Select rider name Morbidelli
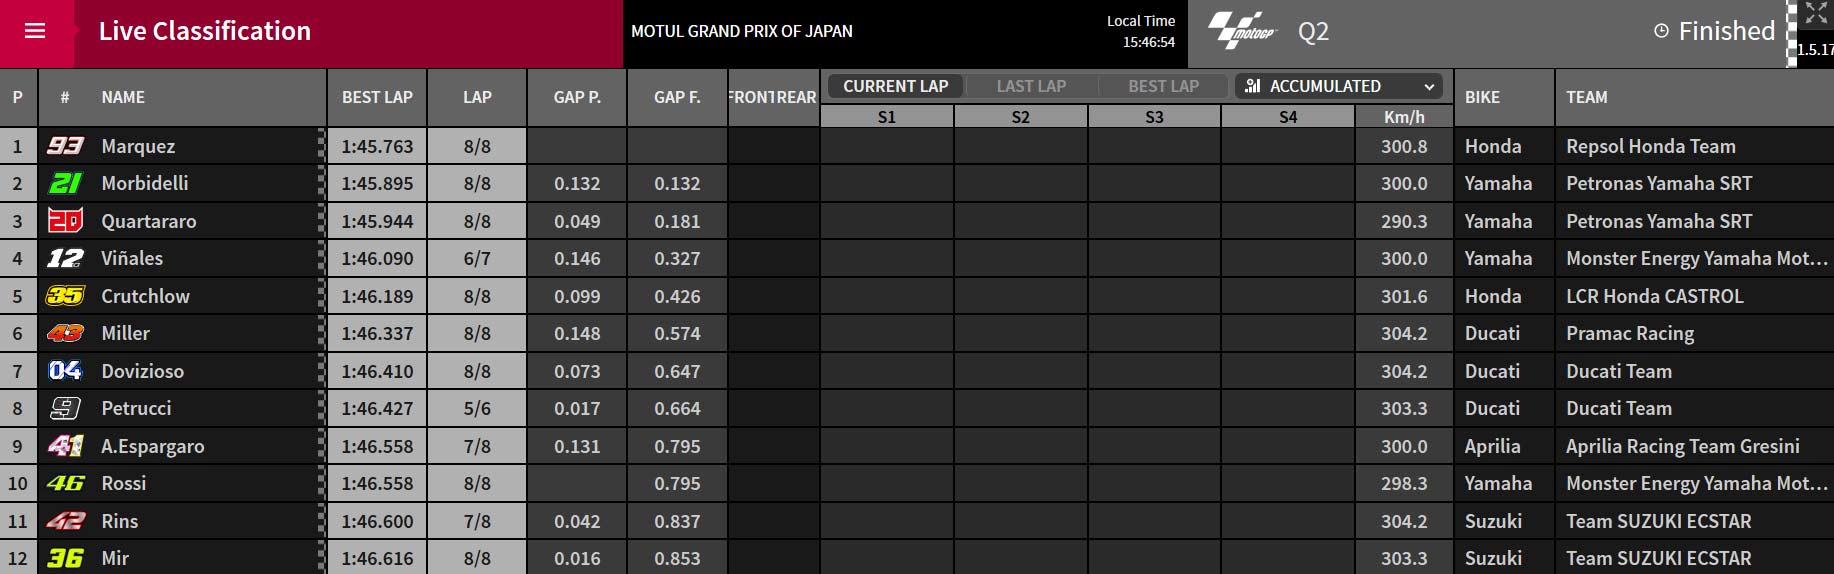Image resolution: width=1834 pixels, height=574 pixels. click(145, 183)
